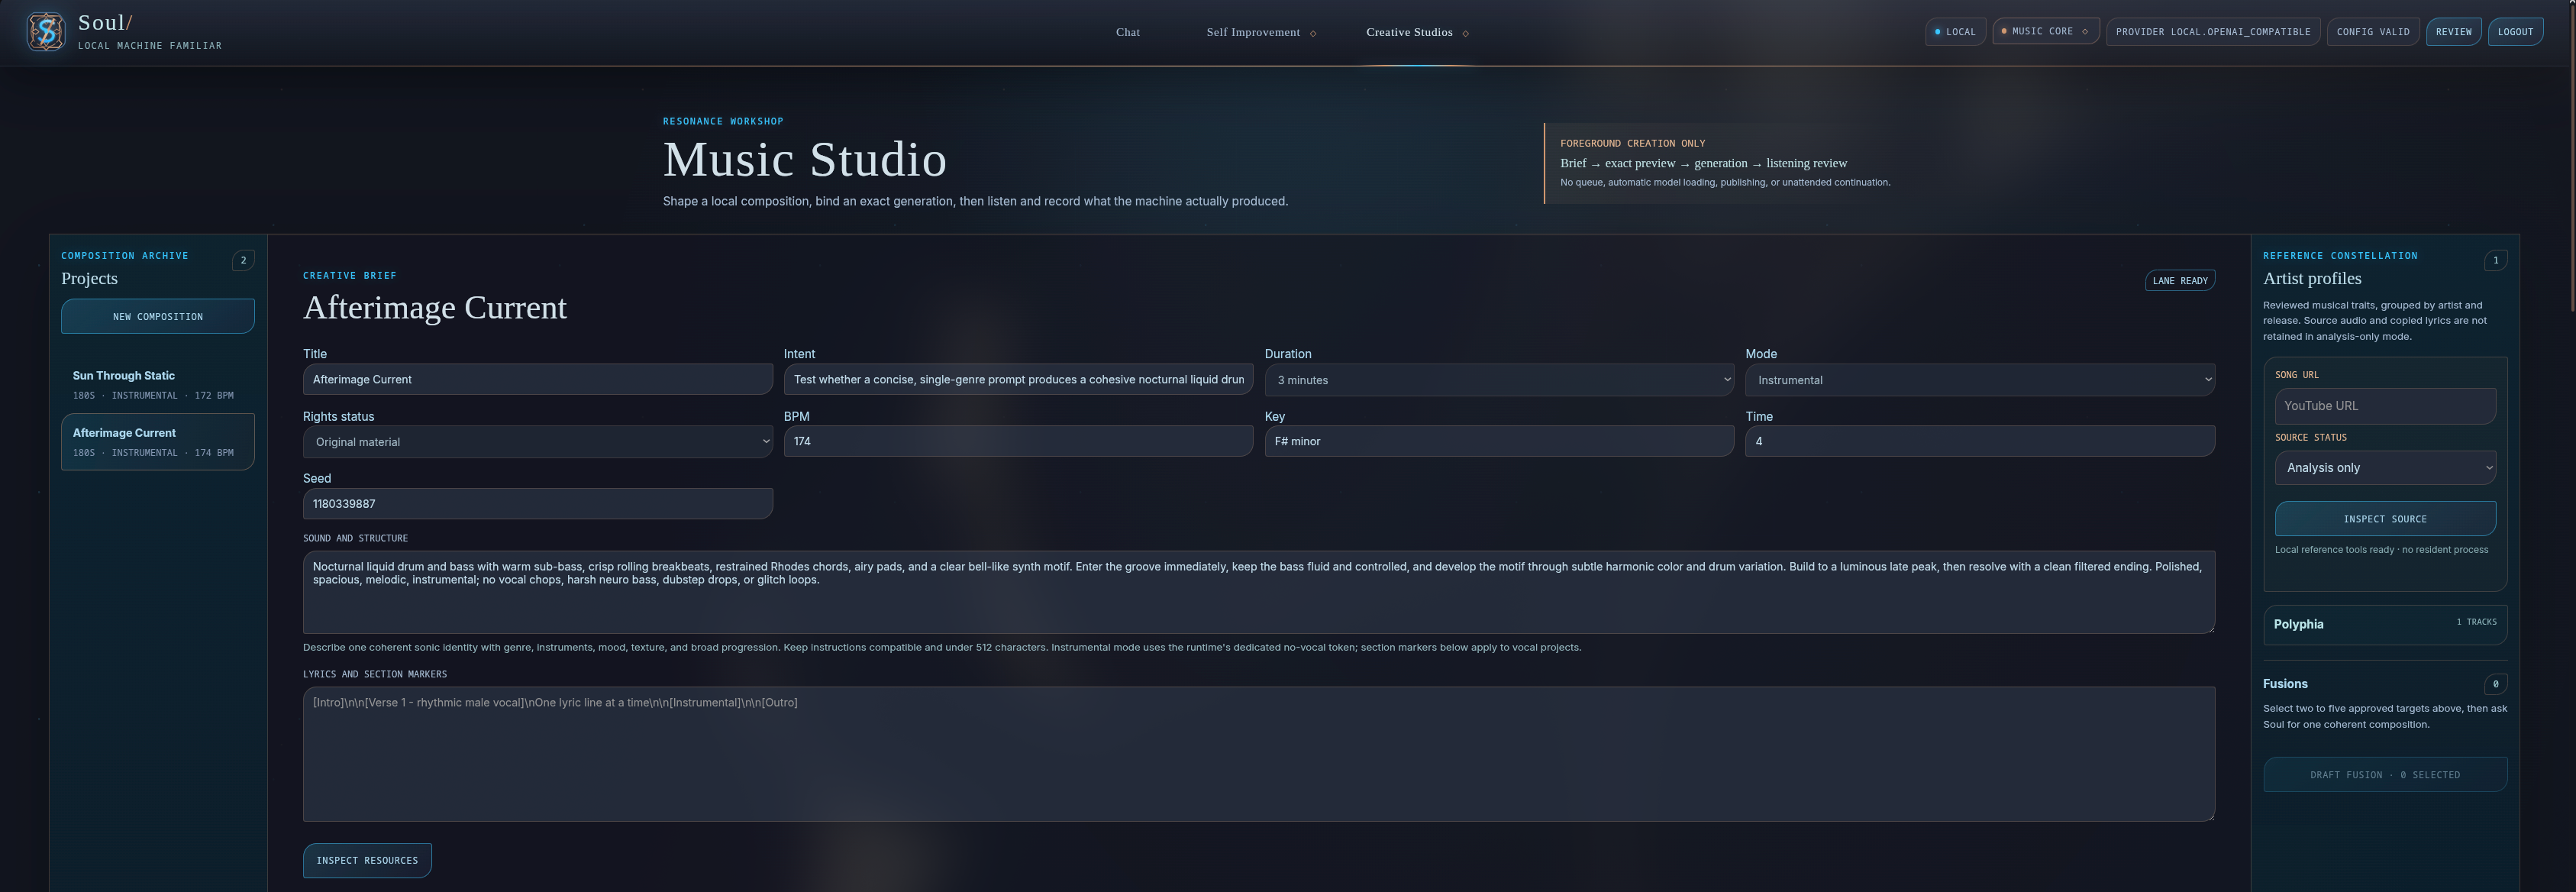Image resolution: width=2576 pixels, height=892 pixels.
Task: Click into the Title input field
Action: point(538,379)
